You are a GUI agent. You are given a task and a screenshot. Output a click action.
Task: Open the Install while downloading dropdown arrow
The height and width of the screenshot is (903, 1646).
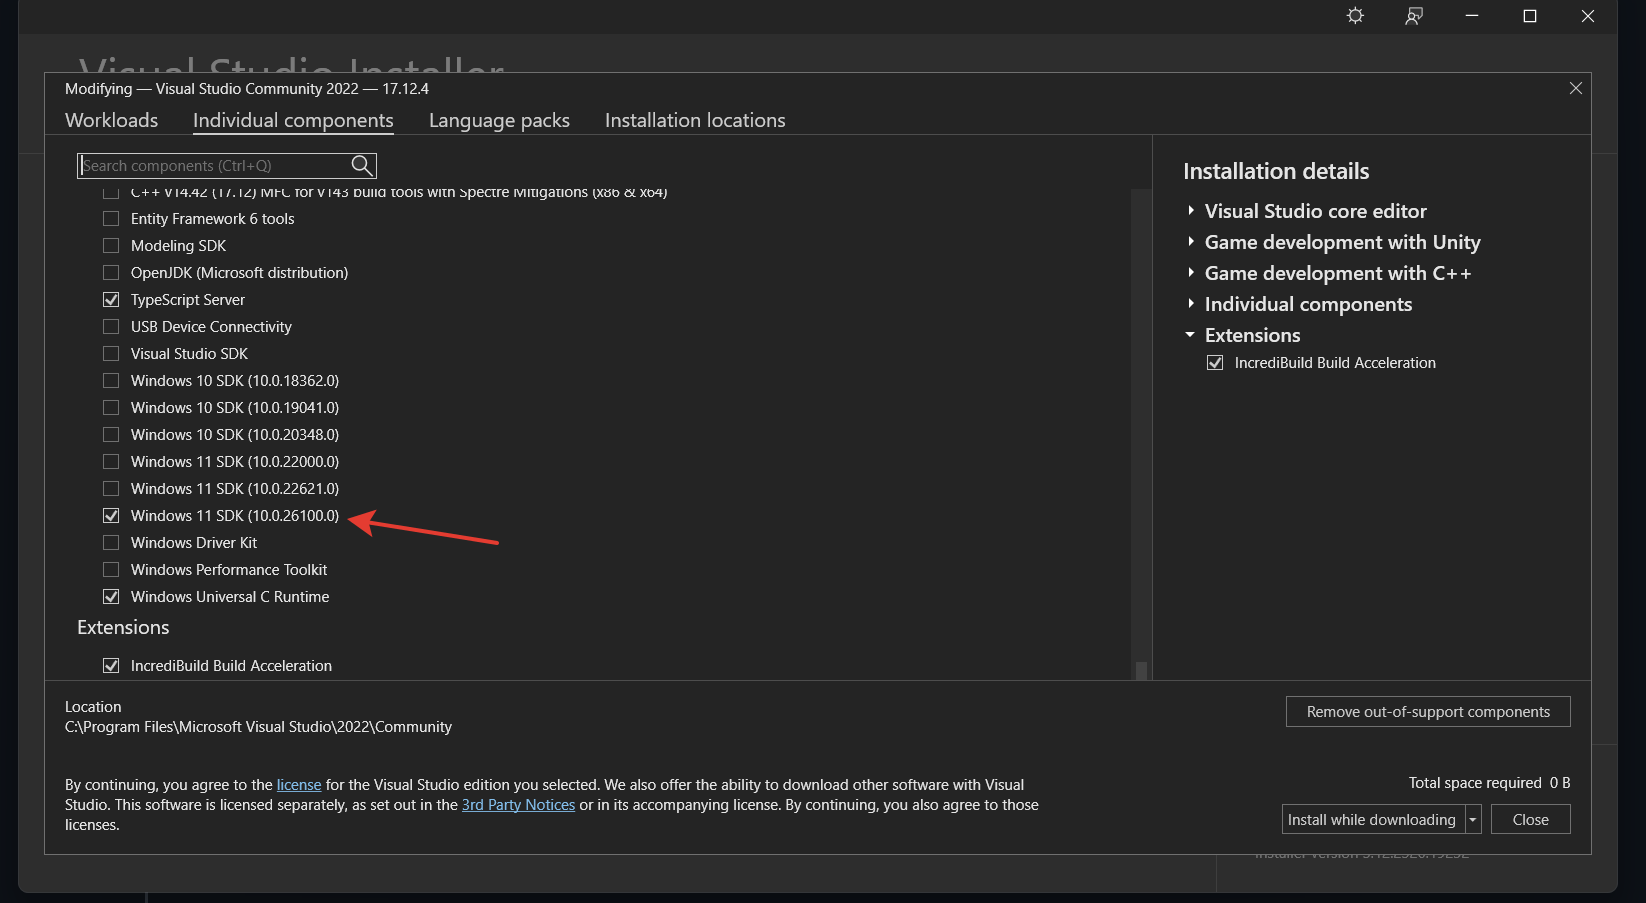(x=1472, y=820)
